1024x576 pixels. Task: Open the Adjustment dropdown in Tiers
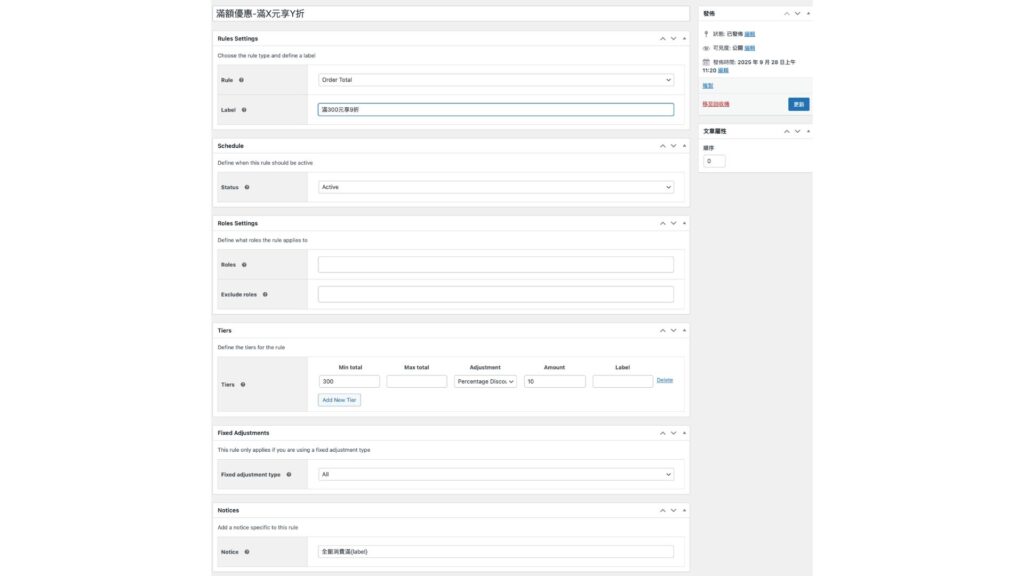click(485, 381)
